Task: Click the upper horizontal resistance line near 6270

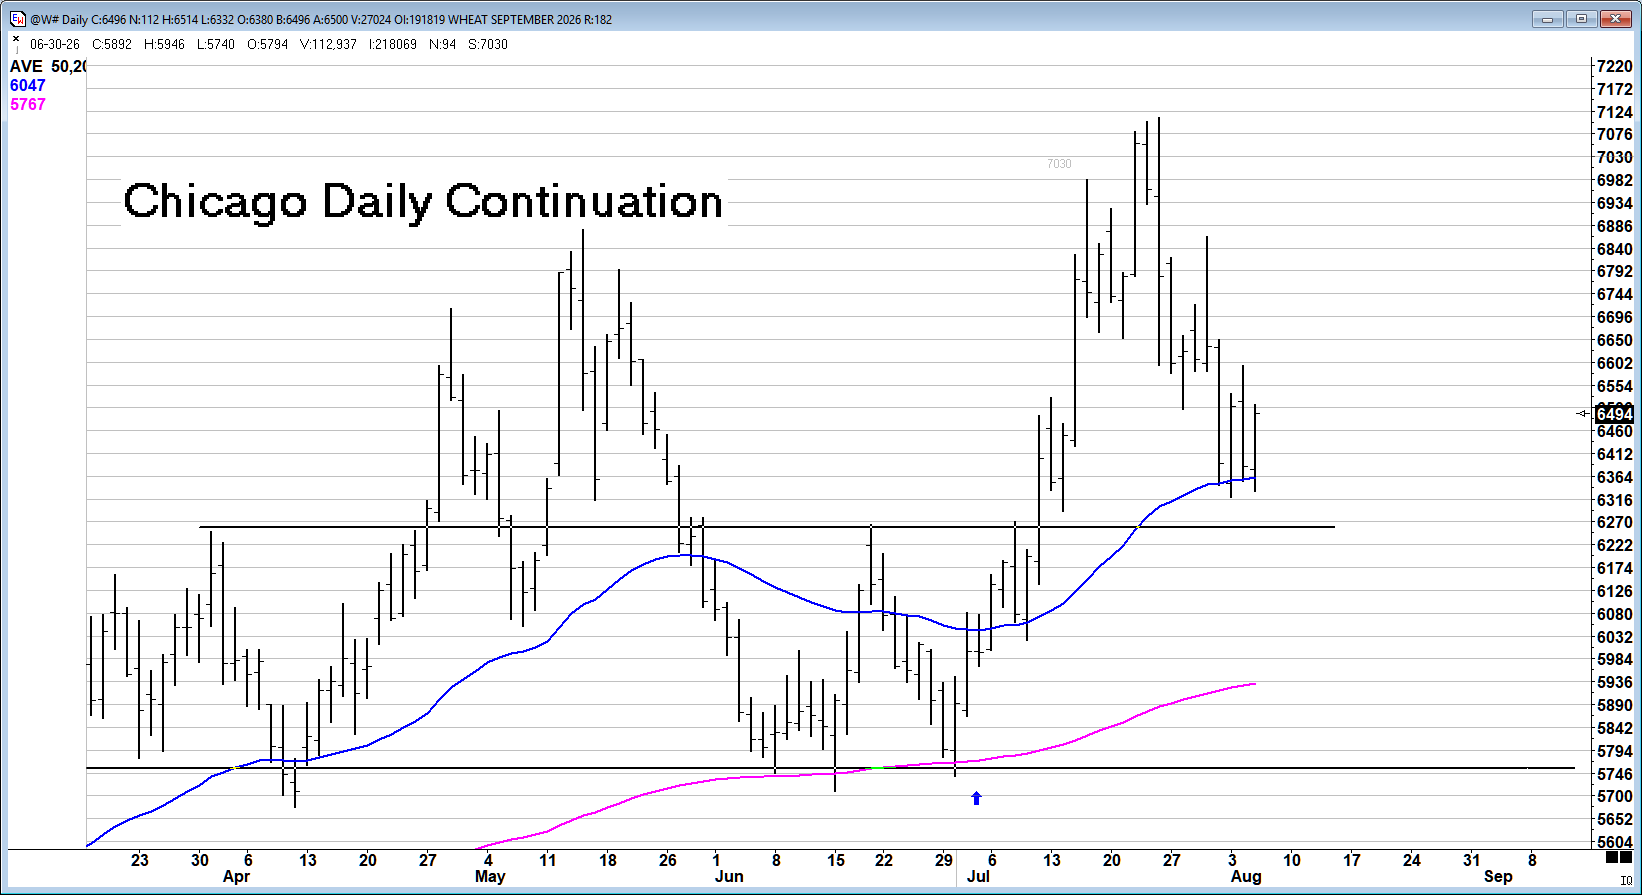Action: 767,526
